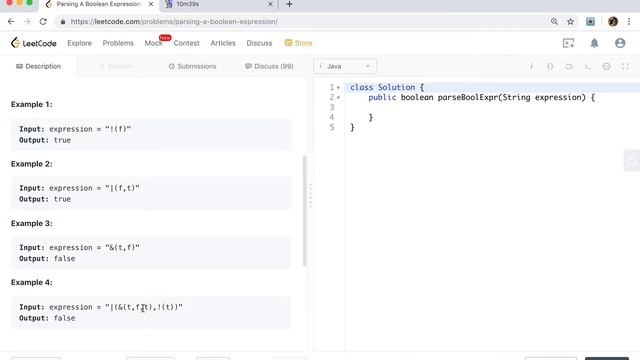Open the Java language dropdown

point(345,66)
